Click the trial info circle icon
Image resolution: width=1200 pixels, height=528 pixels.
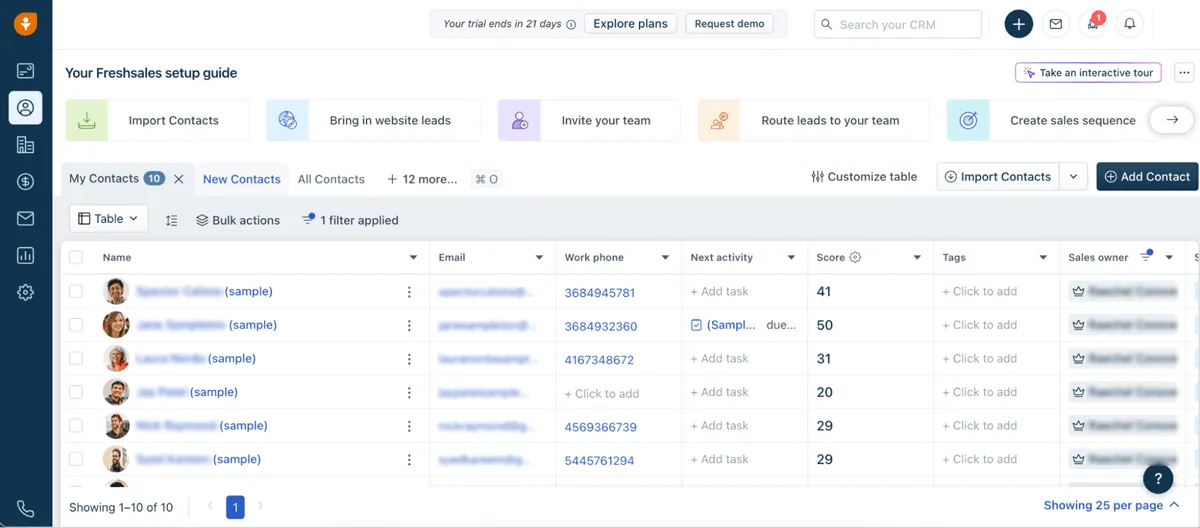tap(571, 25)
